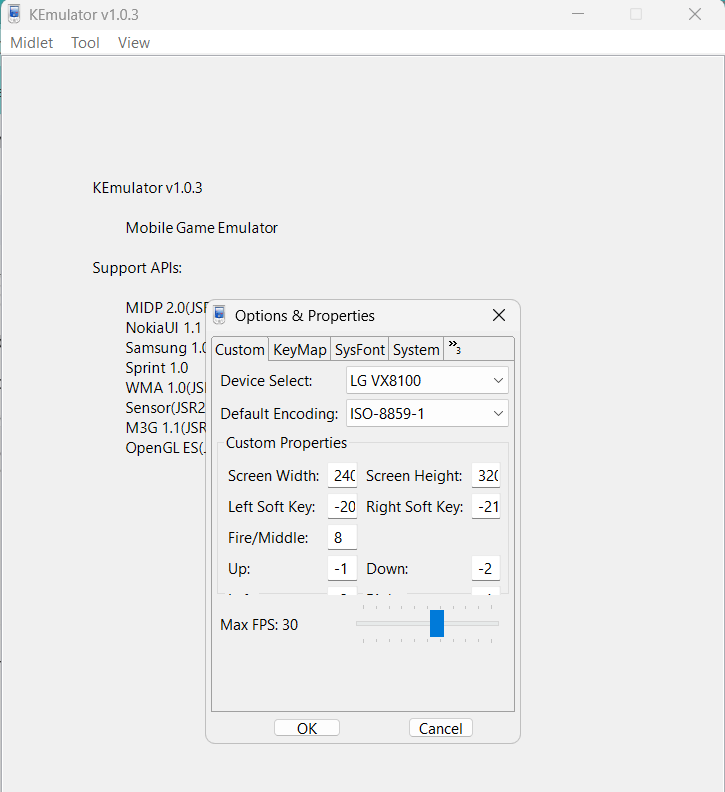Click the Max FPS slider handle
The image size is (725, 792).
click(x=437, y=623)
